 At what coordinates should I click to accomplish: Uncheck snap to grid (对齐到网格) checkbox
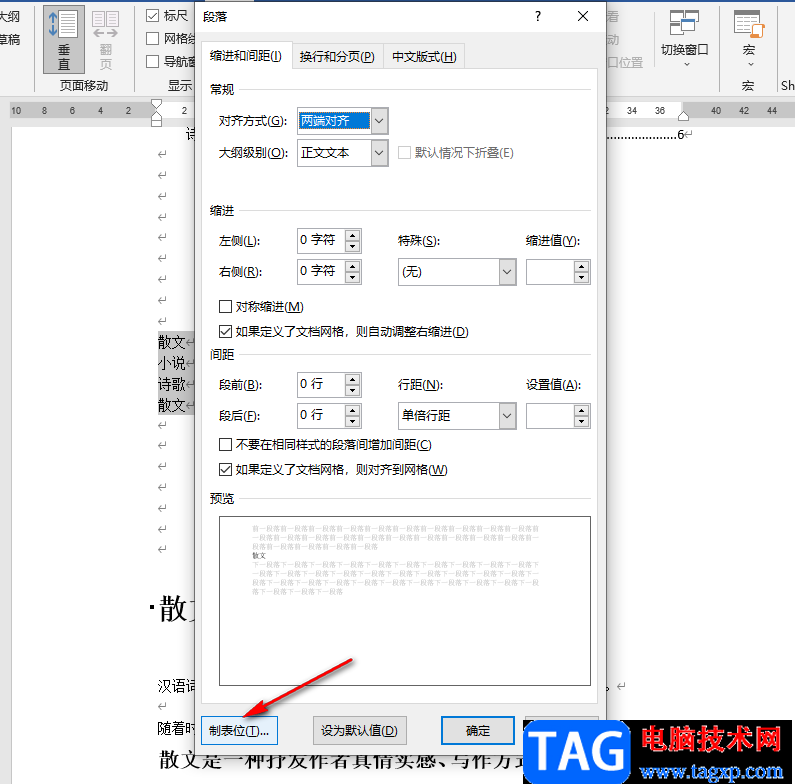pos(225,470)
